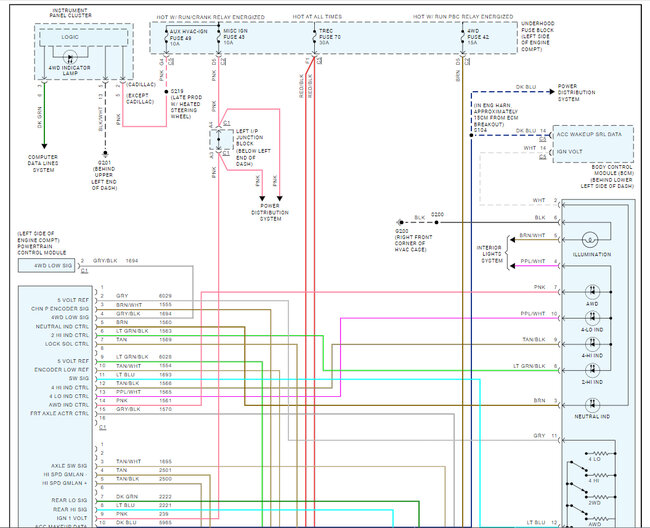This screenshot has width=650, height=528.
Task: Click the LOCK SOL CTRL pin label
Action: [67, 344]
